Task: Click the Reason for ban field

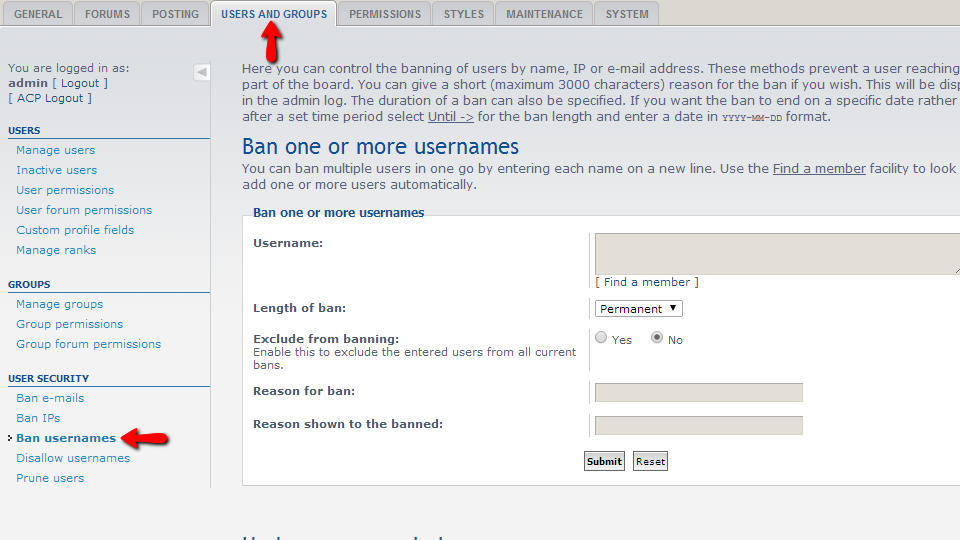Action: click(698, 392)
